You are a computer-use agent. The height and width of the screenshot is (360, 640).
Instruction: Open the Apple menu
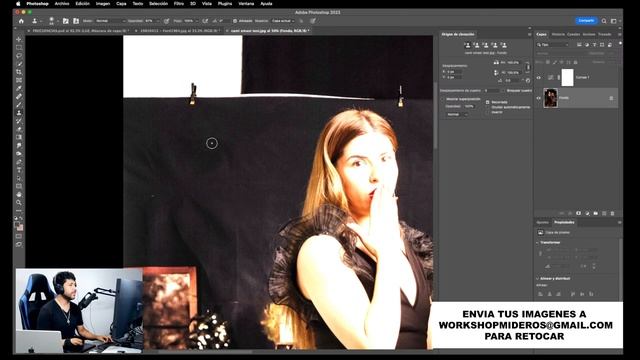click(x=18, y=4)
